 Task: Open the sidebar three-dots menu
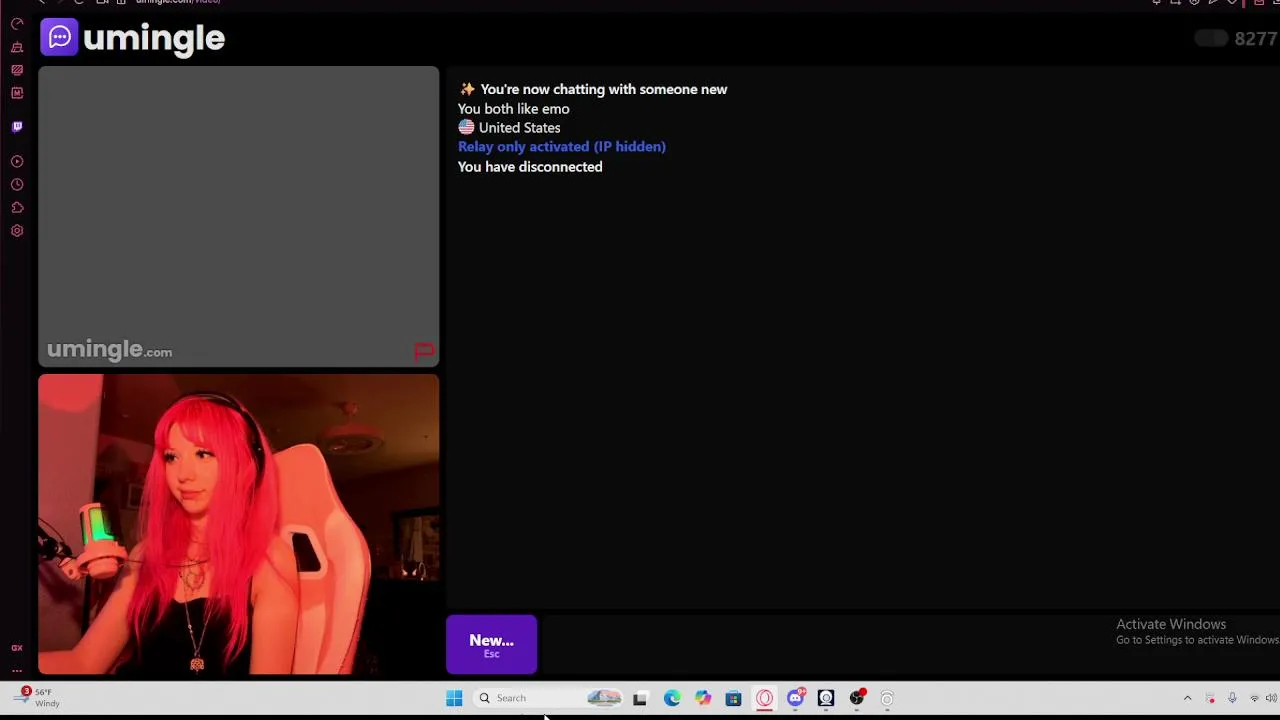tap(17, 670)
